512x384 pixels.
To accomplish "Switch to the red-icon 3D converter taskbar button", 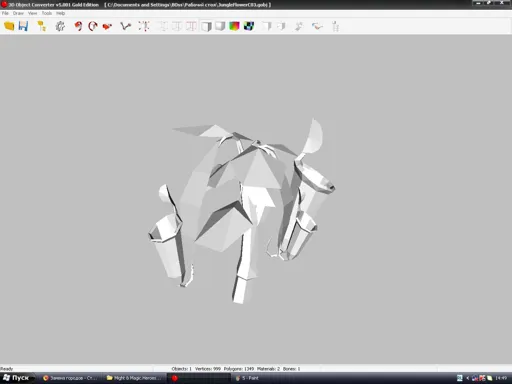I will click(199, 378).
